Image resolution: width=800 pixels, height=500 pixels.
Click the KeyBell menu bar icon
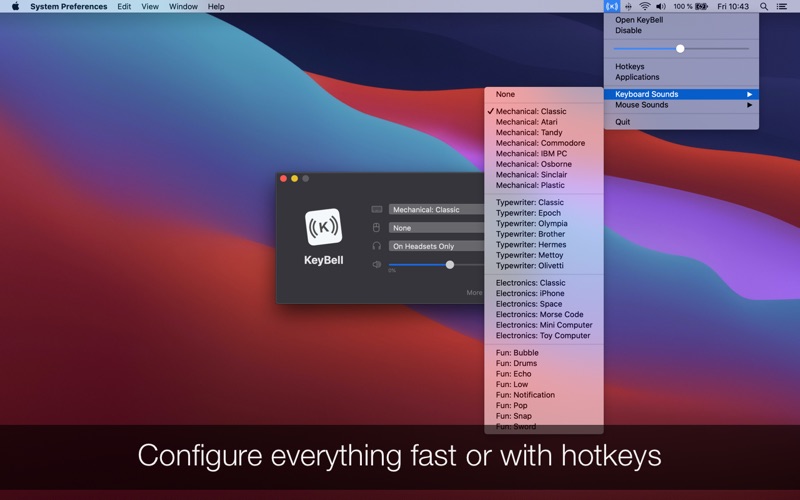pos(611,7)
